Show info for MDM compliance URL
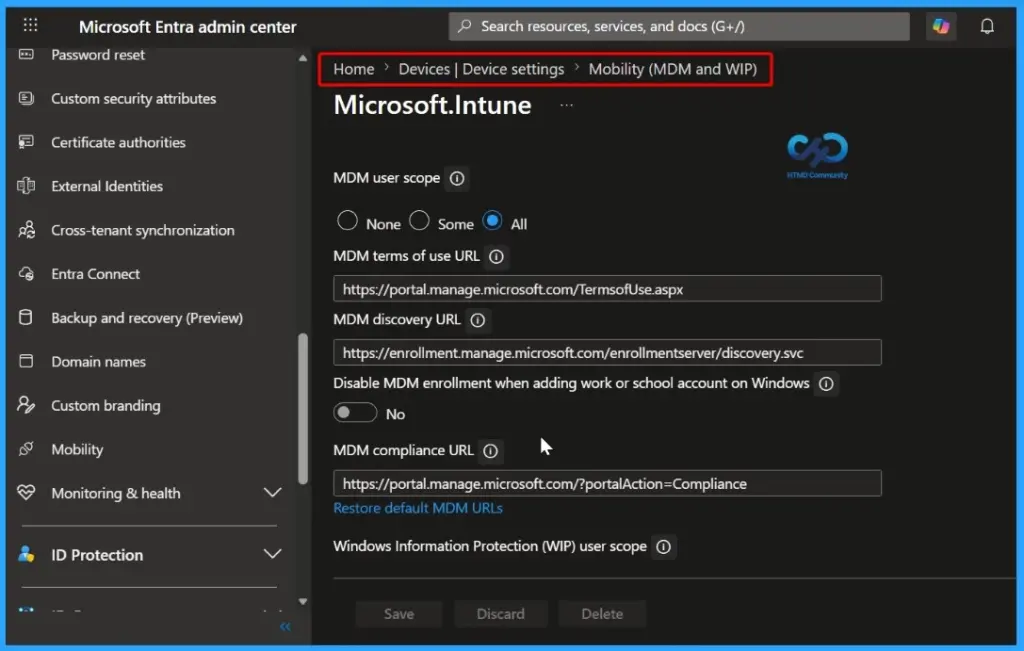 point(490,451)
